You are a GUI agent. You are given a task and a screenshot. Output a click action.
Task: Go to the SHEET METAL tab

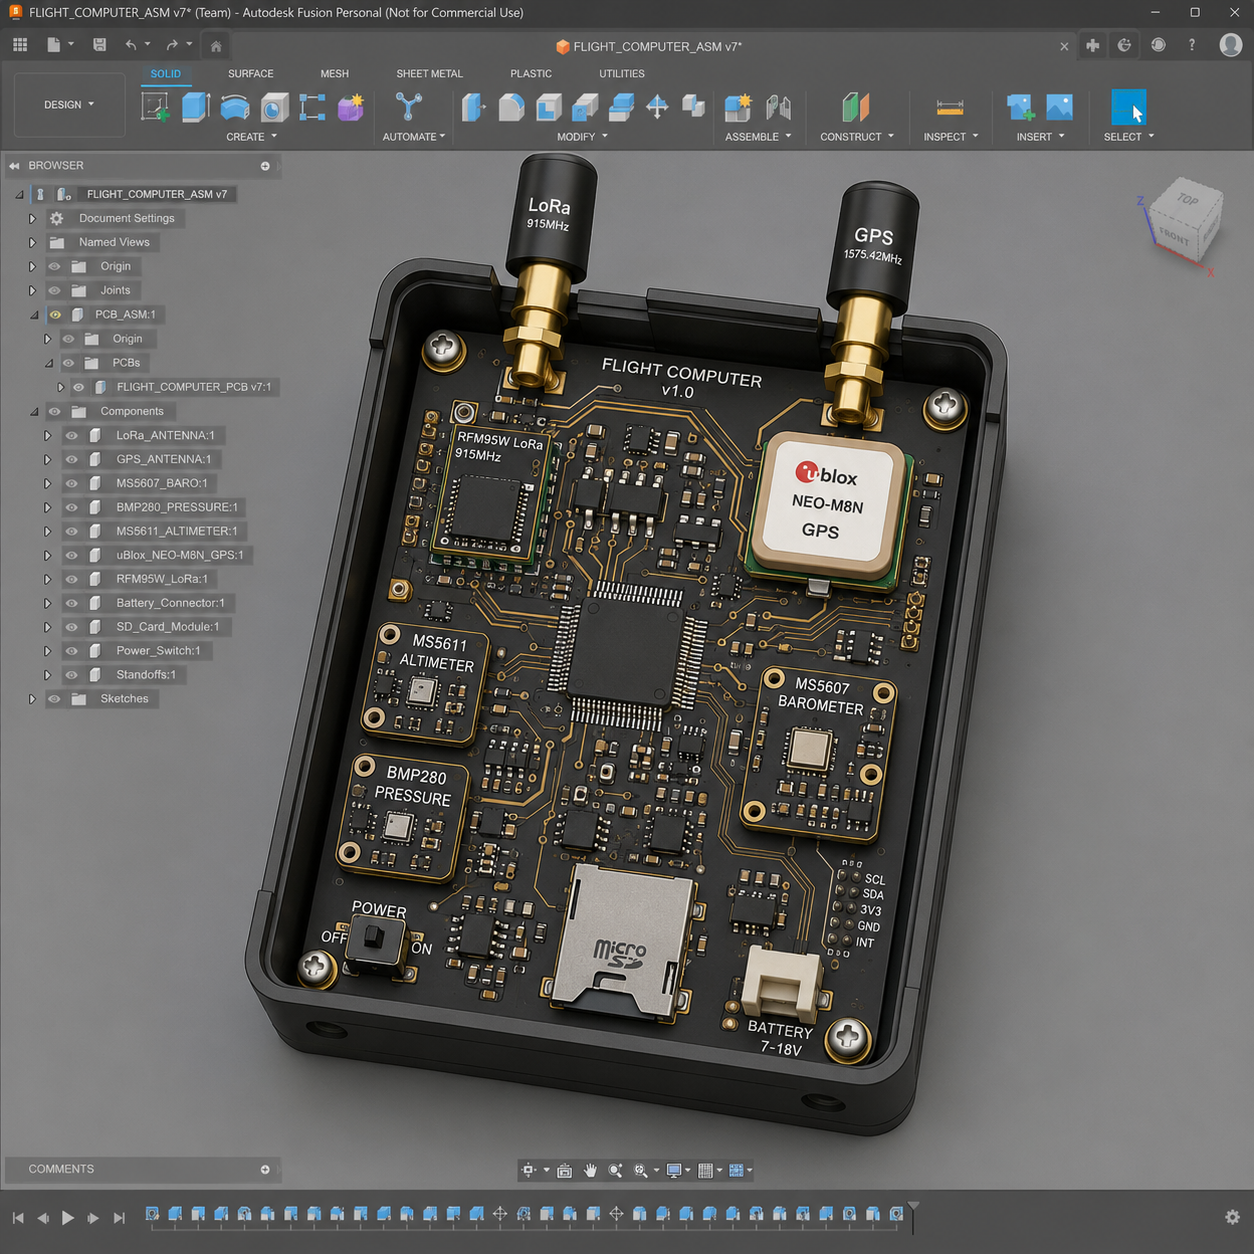(430, 74)
